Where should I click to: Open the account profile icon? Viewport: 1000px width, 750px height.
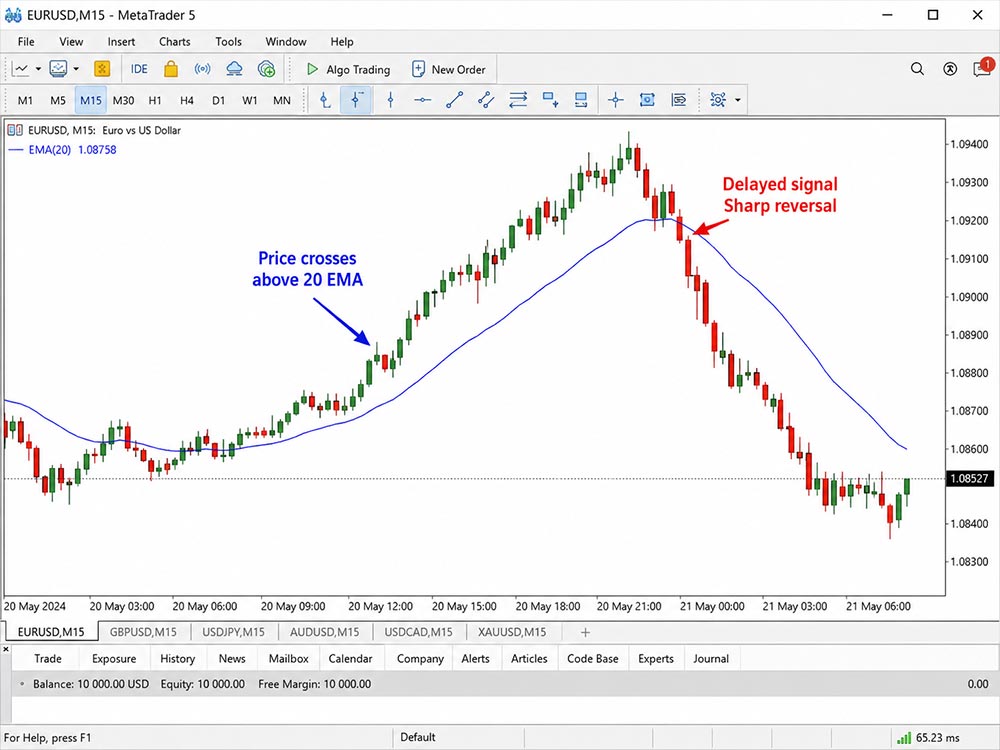(x=950, y=69)
